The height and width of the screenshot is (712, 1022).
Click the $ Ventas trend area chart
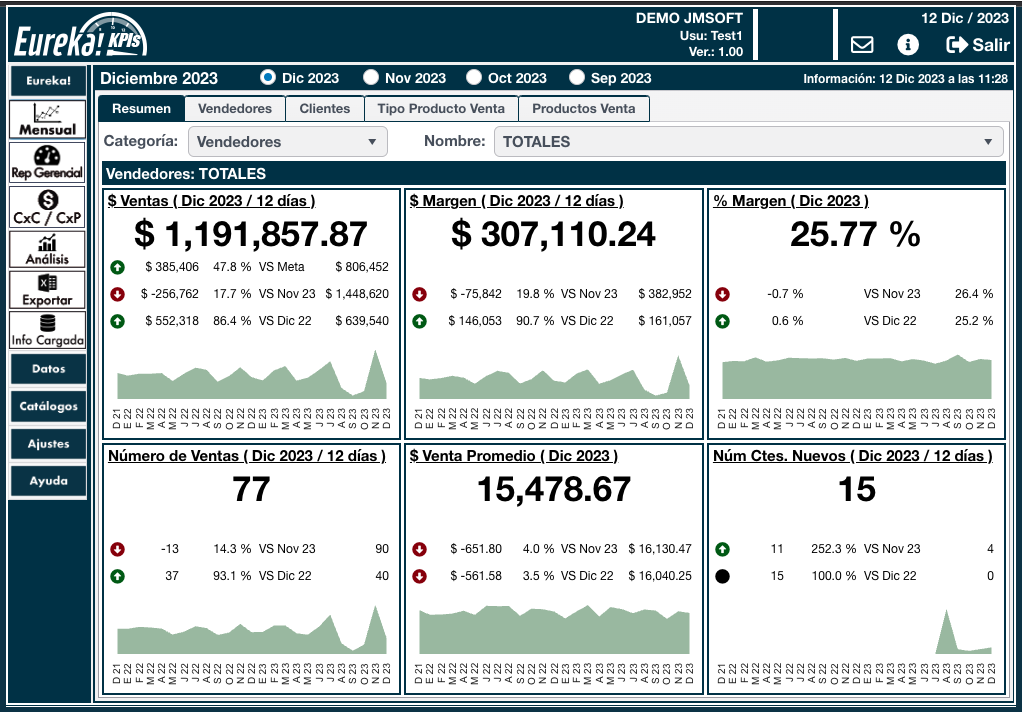point(252,377)
